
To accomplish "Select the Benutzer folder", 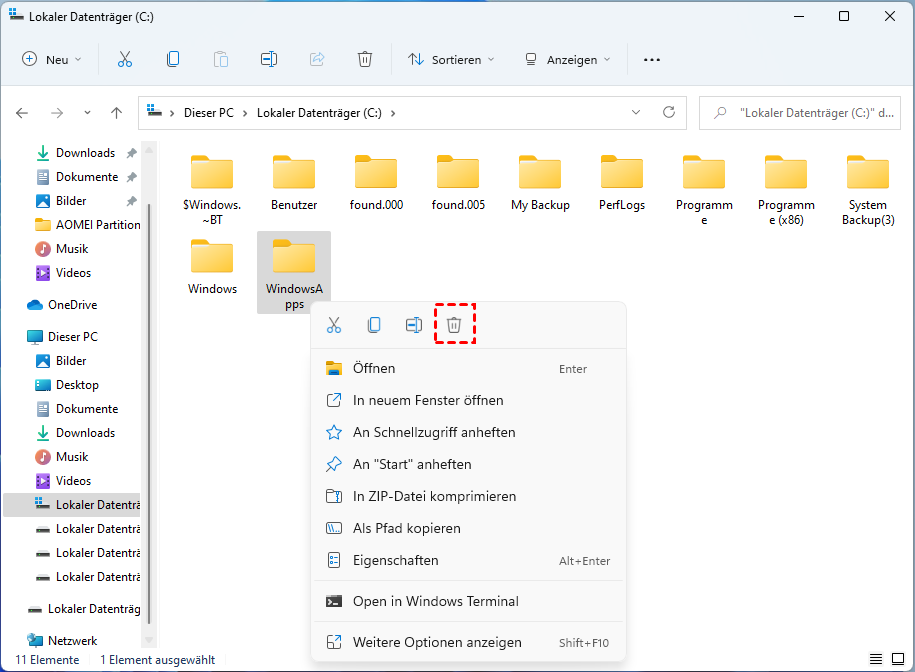I will tap(294, 183).
